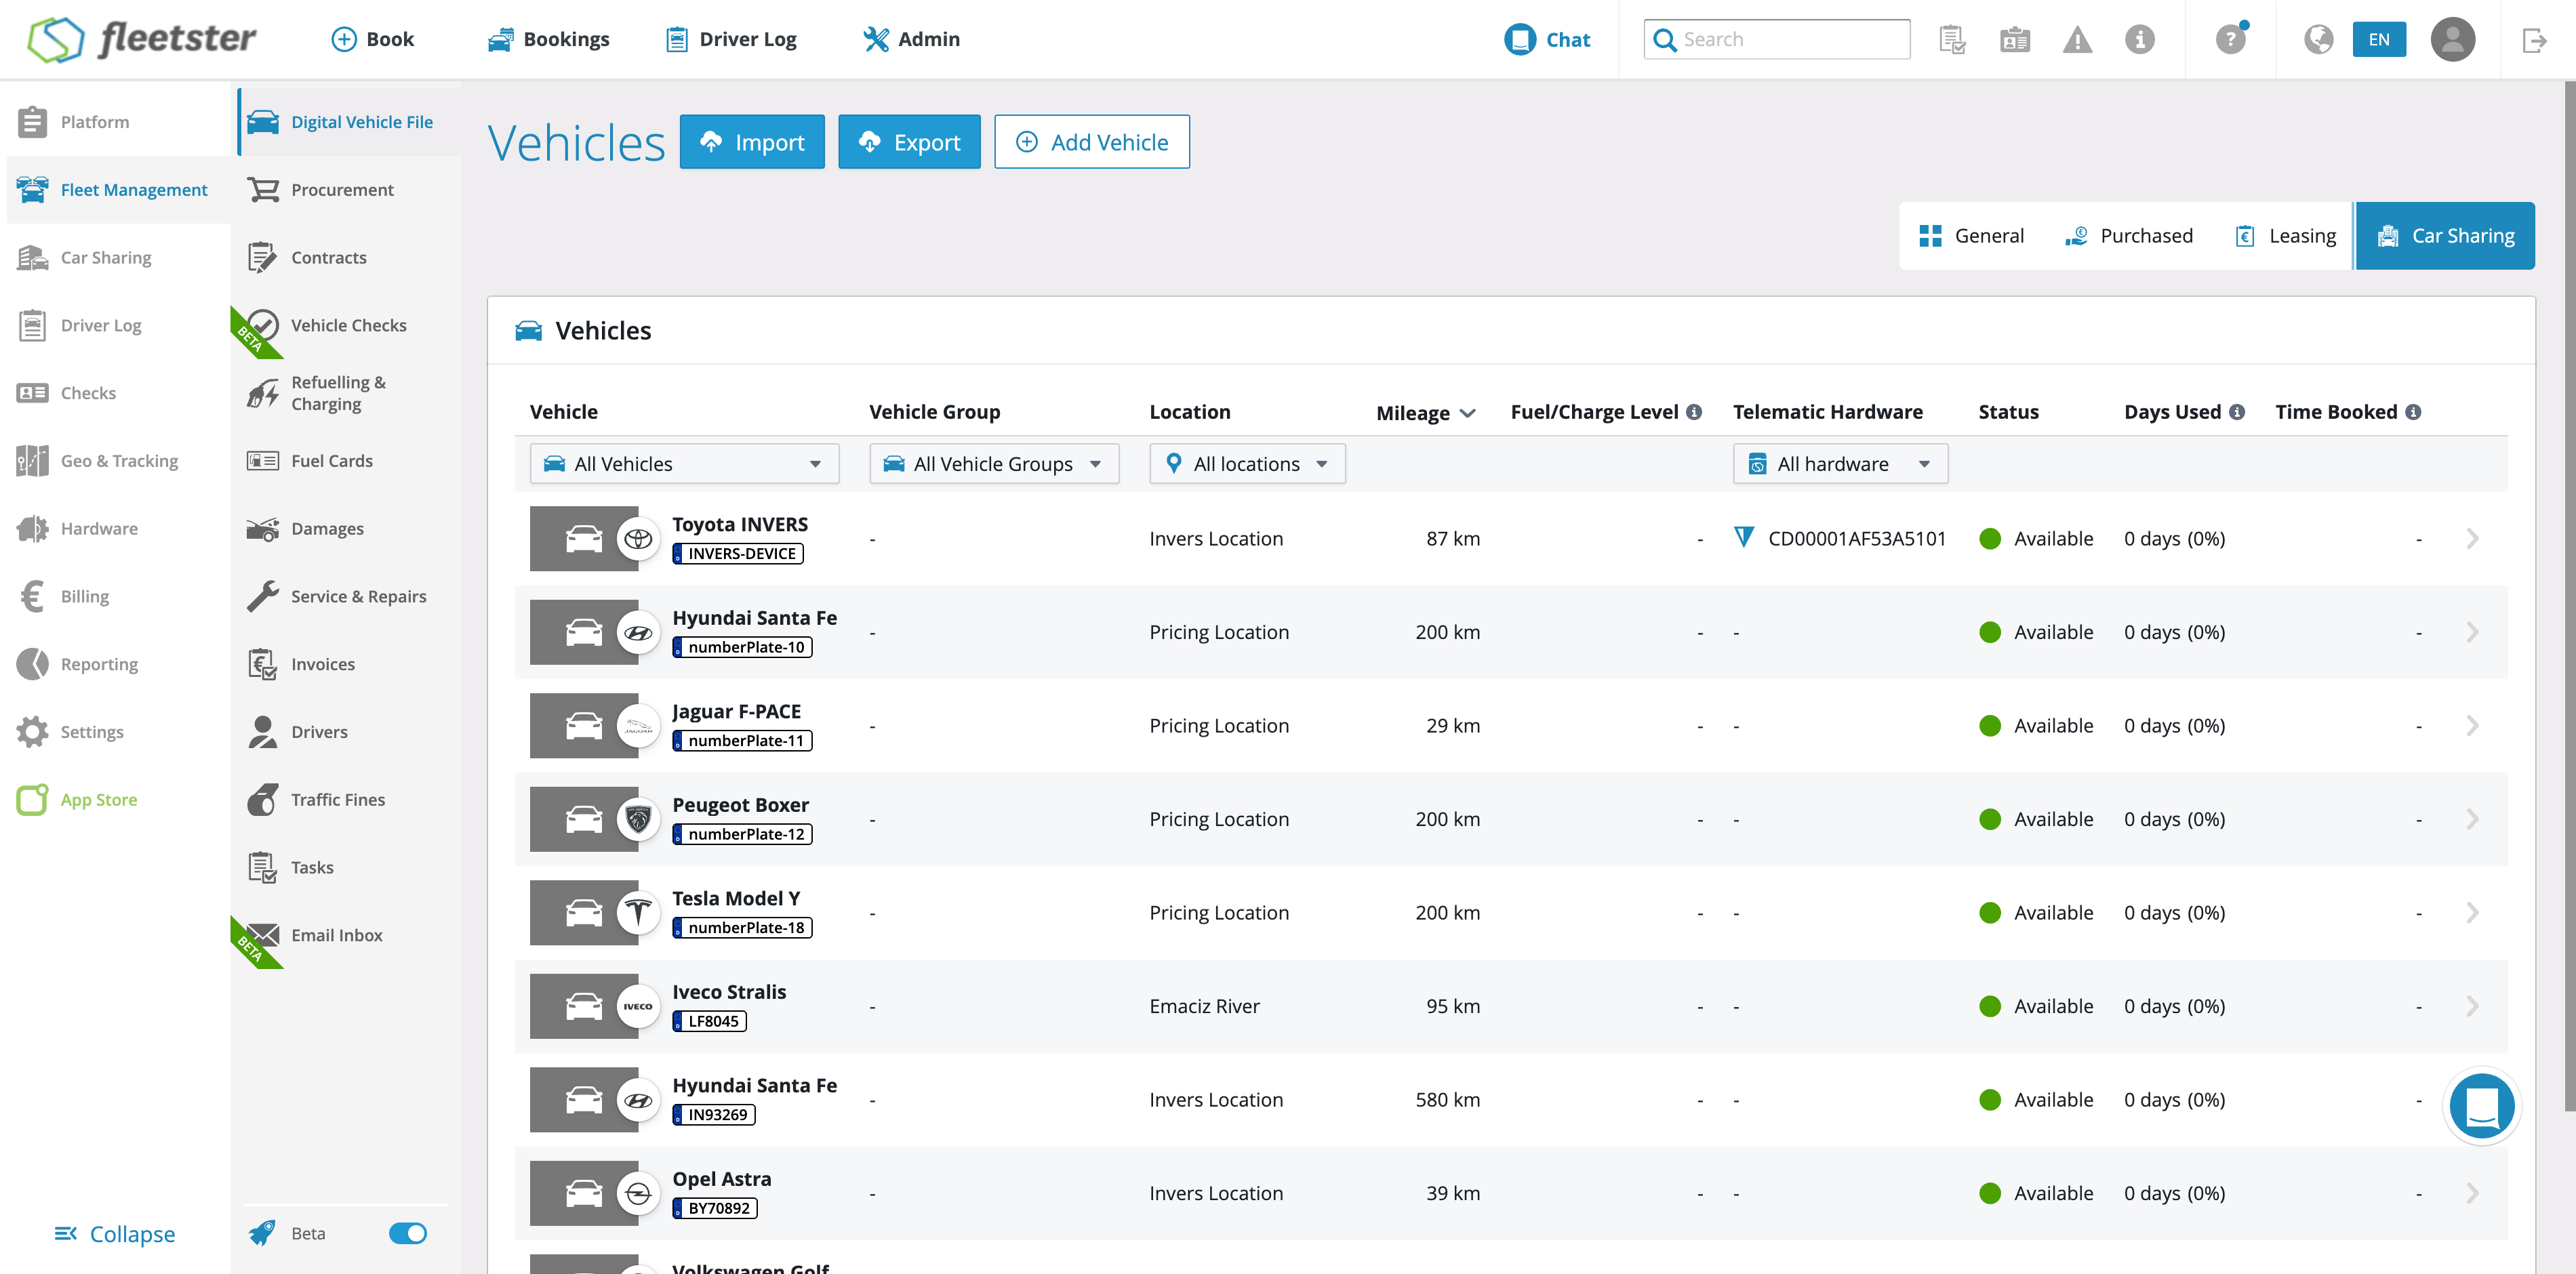Open the All hardware dropdown
The width and height of the screenshot is (2576, 1274).
tap(1840, 464)
